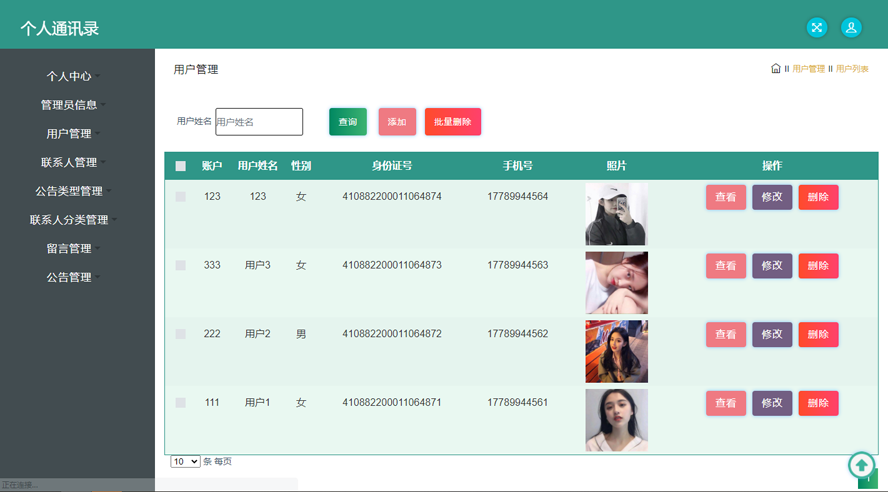
Task: Open the photo thumbnail of 用户2
Action: tap(616, 352)
